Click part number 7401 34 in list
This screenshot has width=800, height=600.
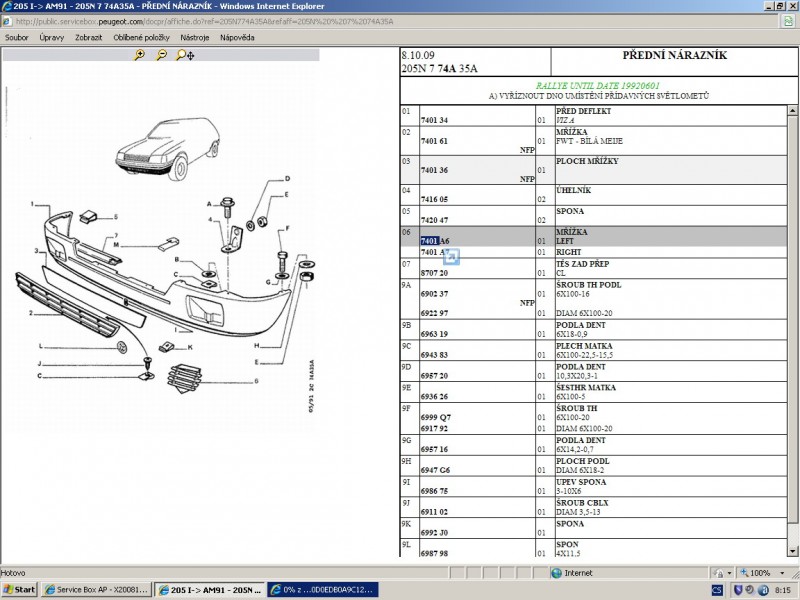(435, 120)
